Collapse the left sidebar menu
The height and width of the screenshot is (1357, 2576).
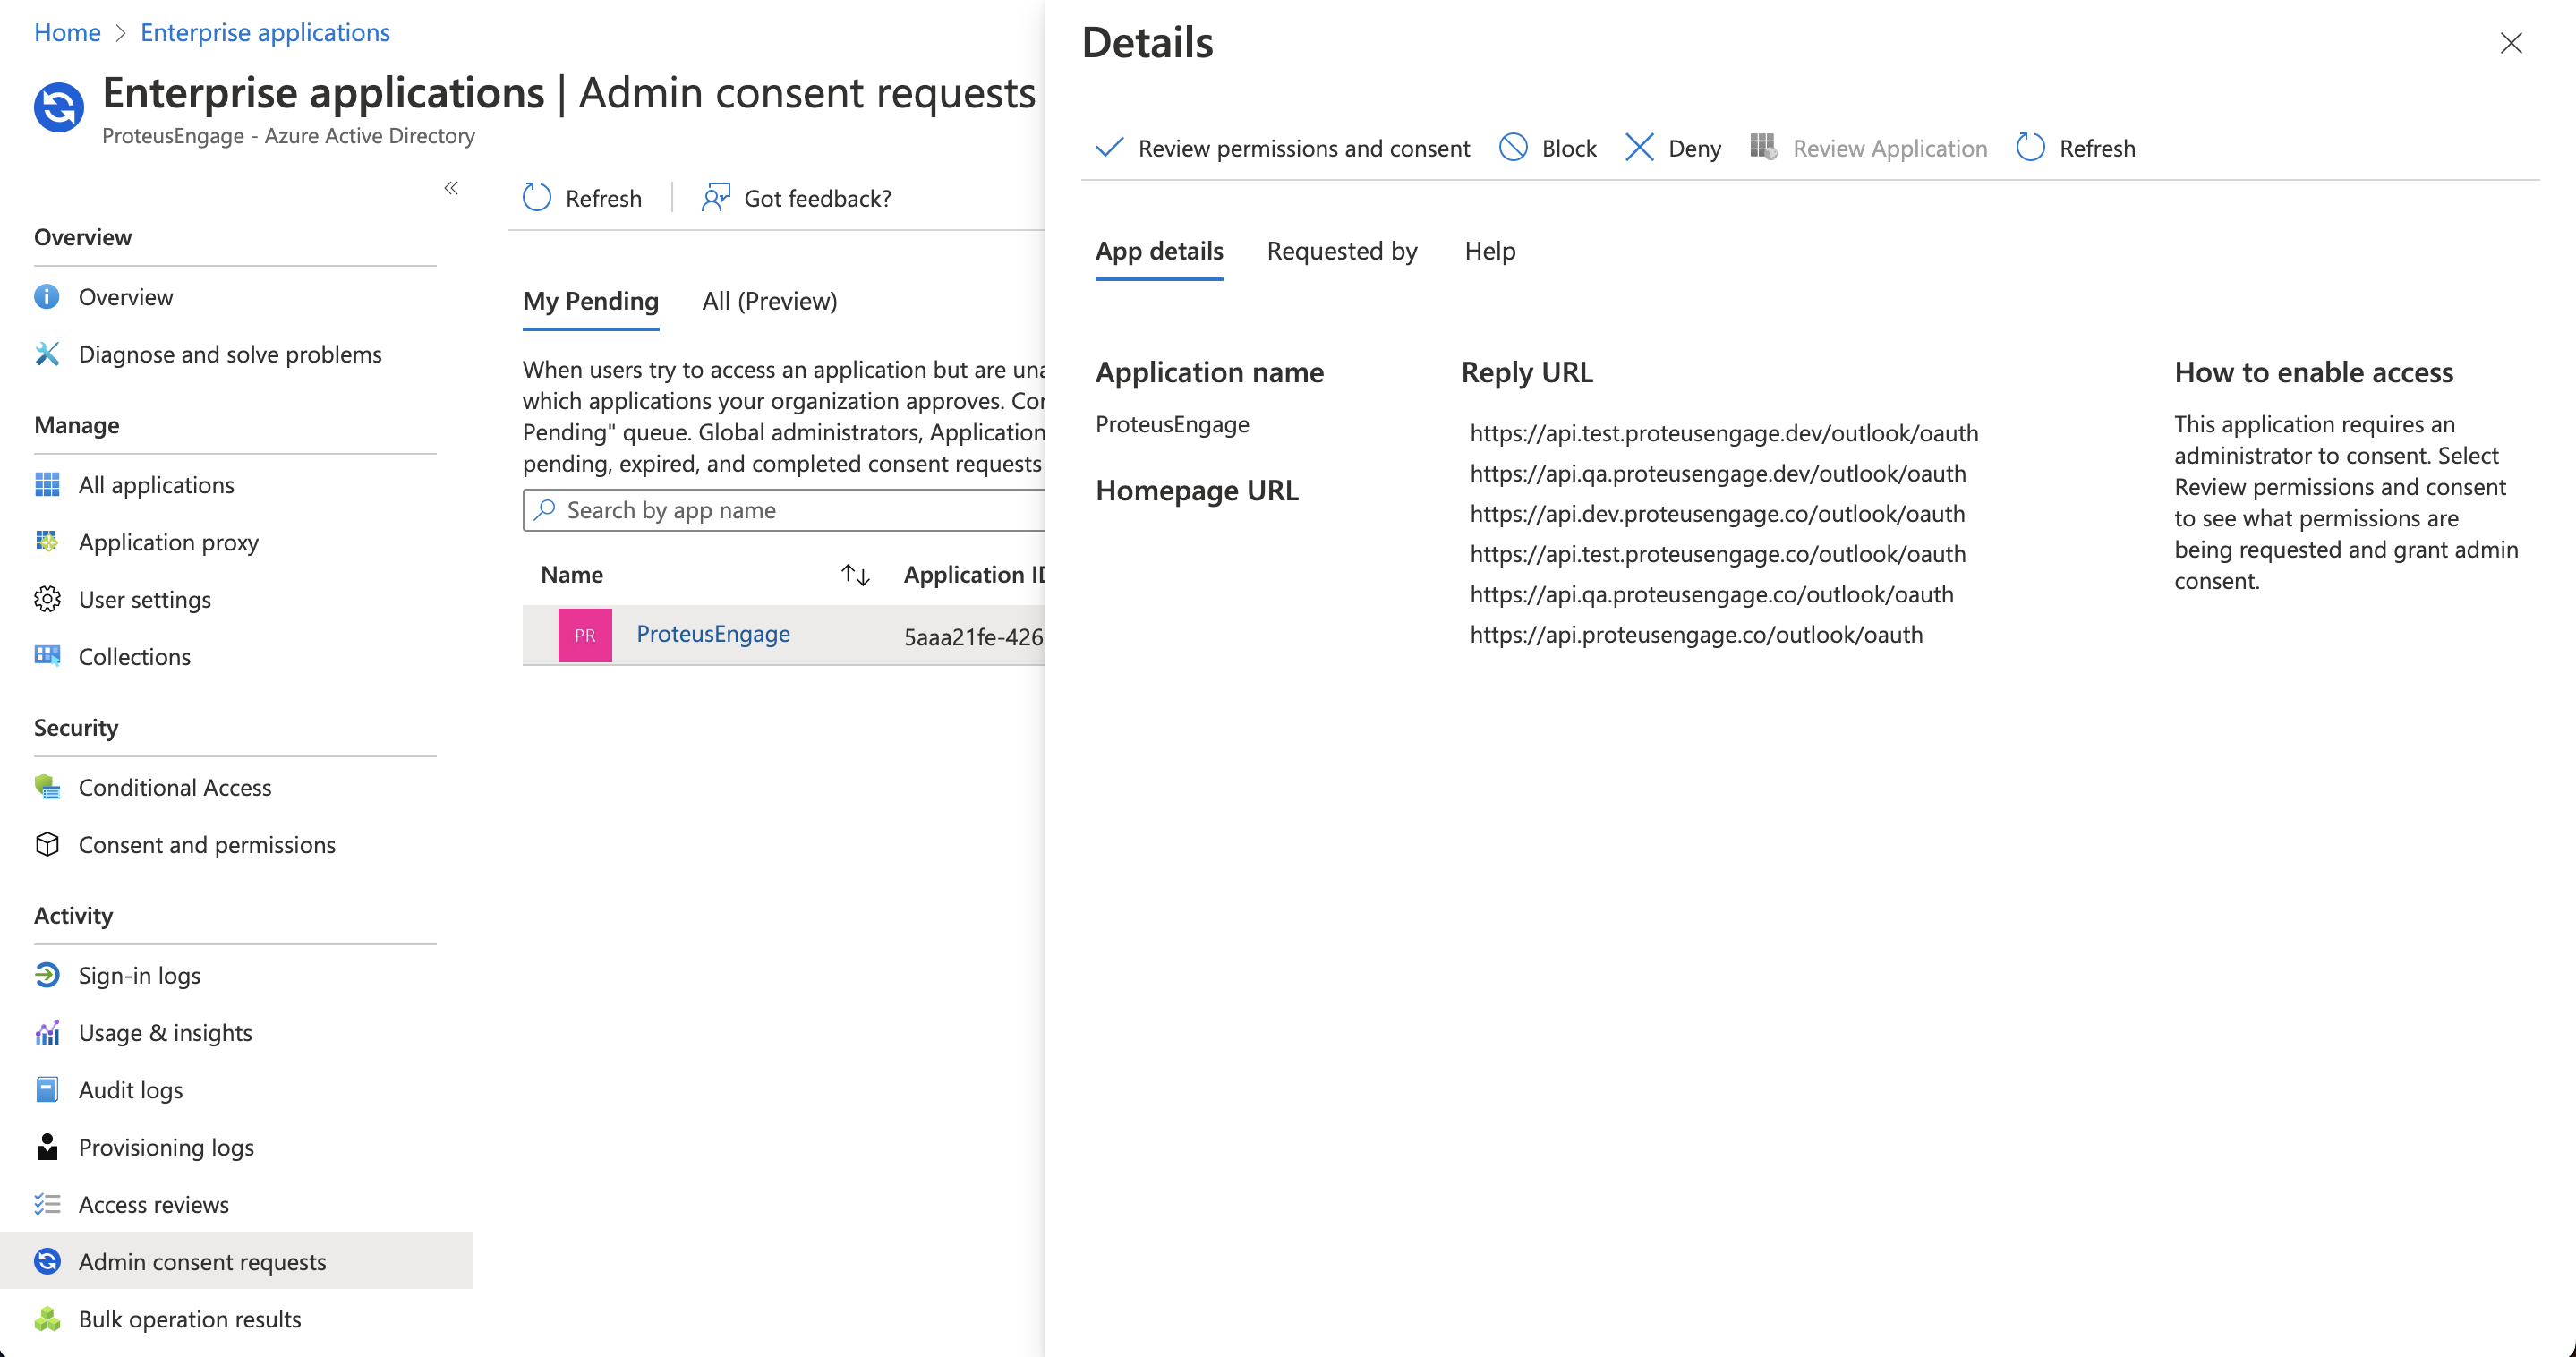tap(451, 188)
